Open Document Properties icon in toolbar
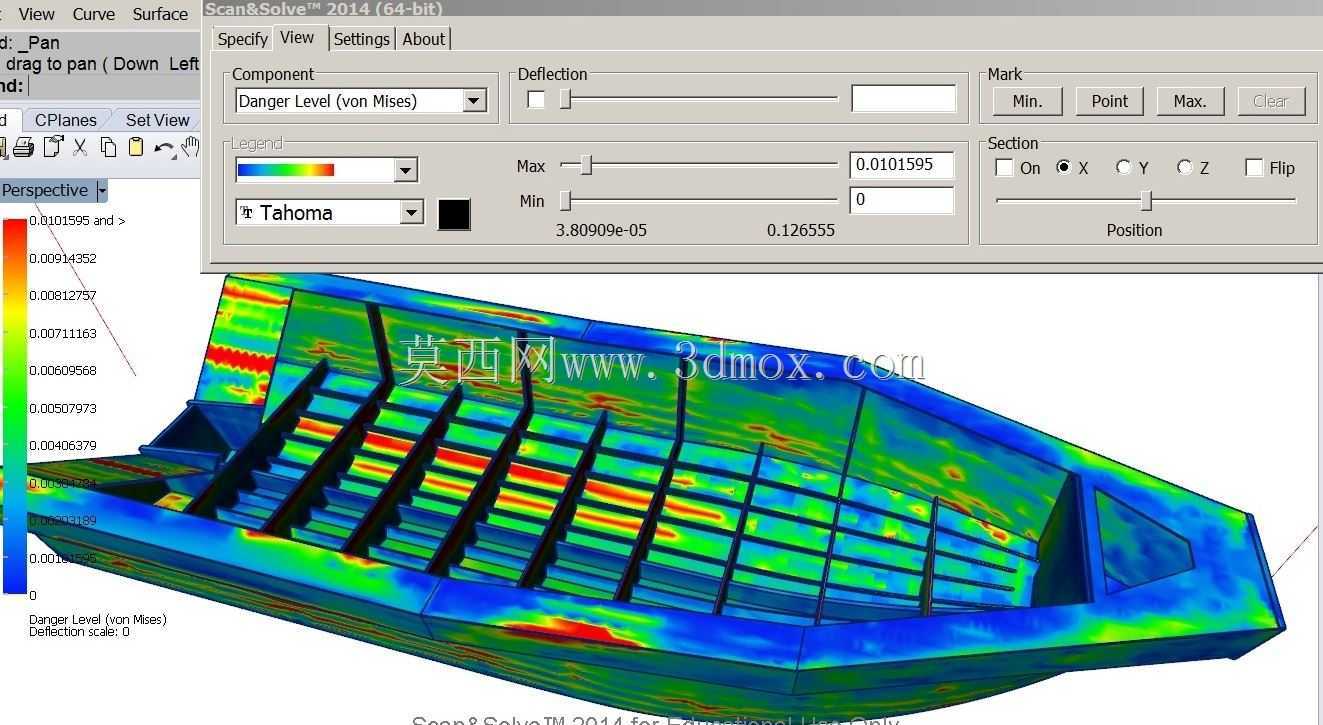This screenshot has width=1323, height=725. tap(52, 147)
